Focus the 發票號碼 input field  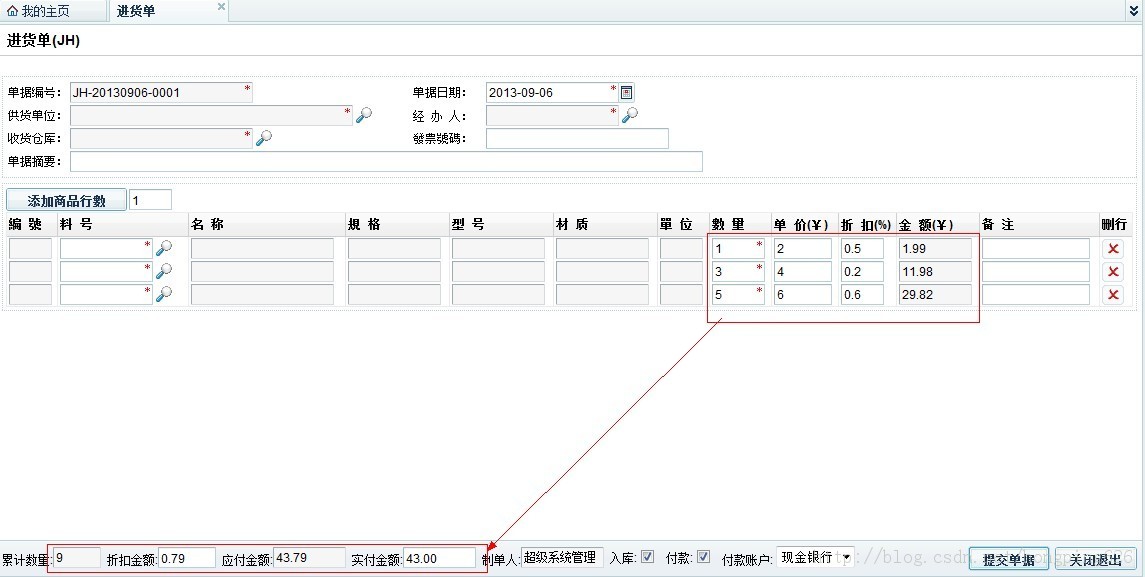click(577, 139)
